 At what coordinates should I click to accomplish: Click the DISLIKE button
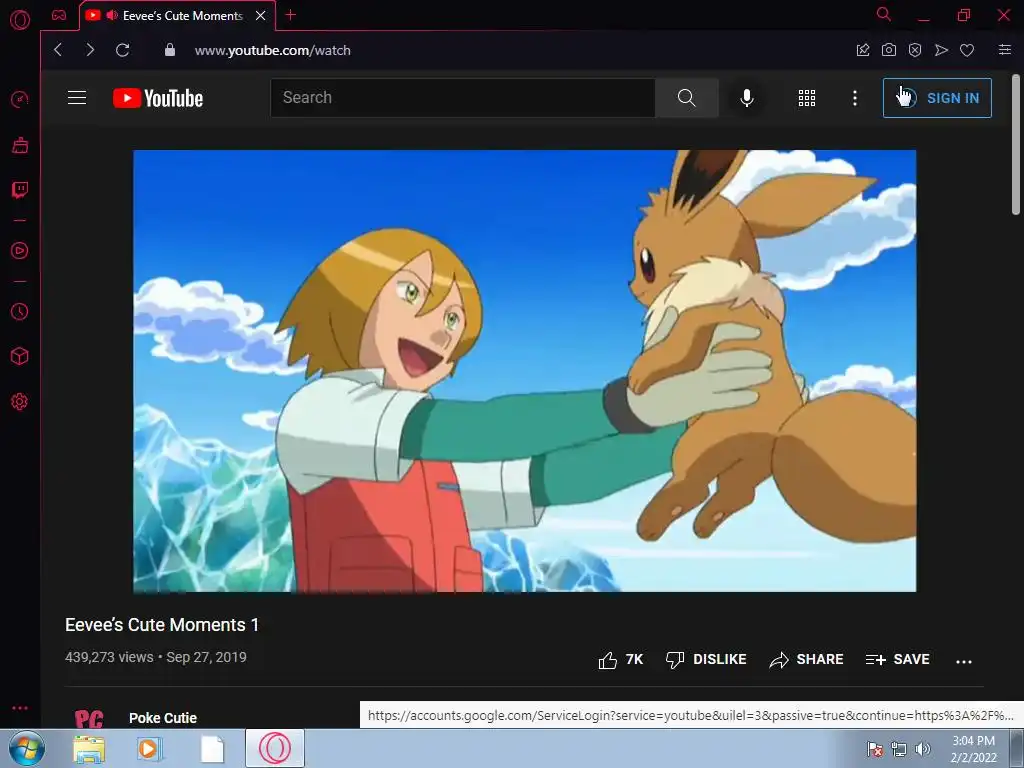coord(706,660)
